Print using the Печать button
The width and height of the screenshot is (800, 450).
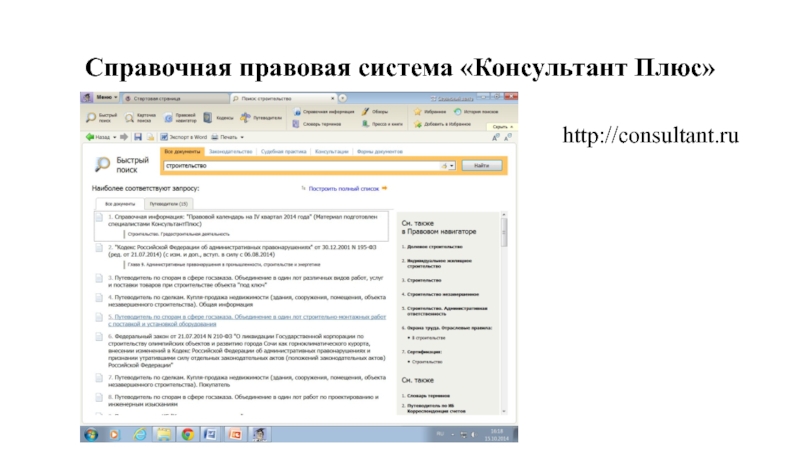point(224,137)
